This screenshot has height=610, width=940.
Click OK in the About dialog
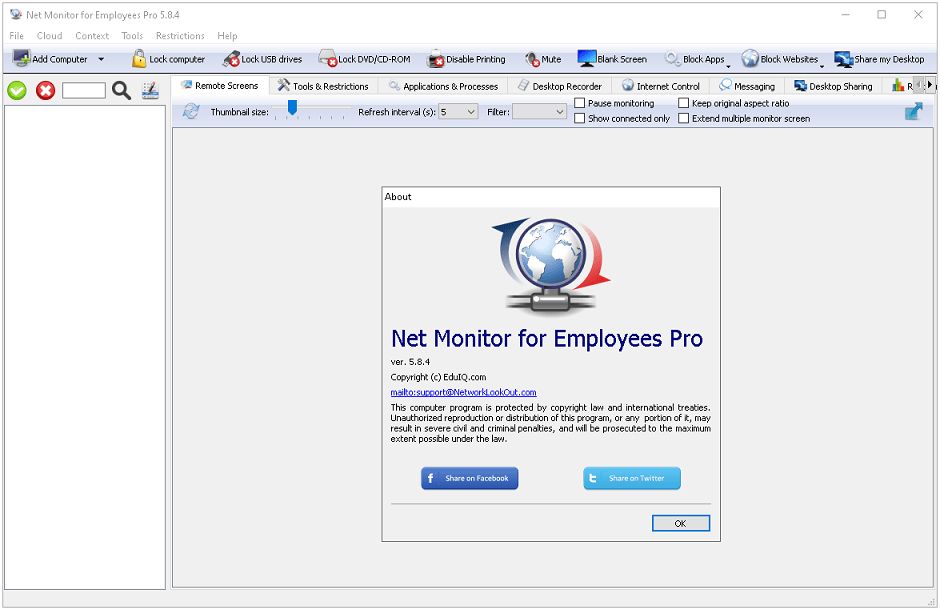pyautogui.click(x=681, y=523)
